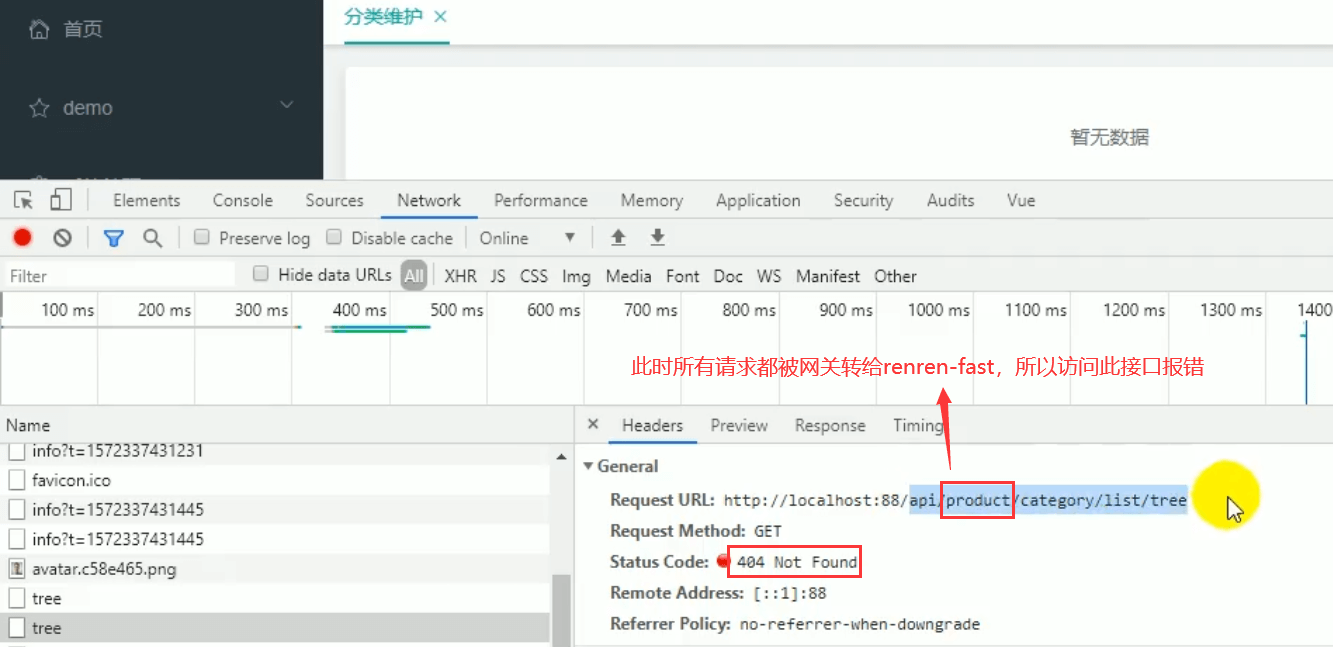Open the Application panel tab
This screenshot has height=647, width=1333.
pos(758,200)
